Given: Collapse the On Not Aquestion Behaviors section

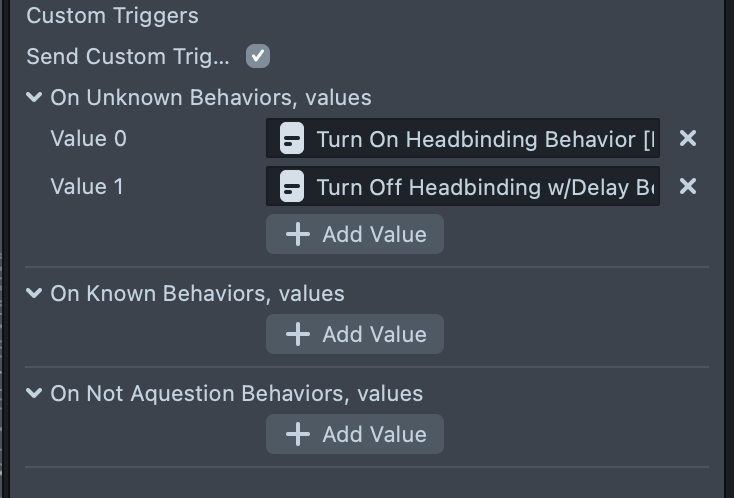Looking at the screenshot, I should tap(35, 394).
